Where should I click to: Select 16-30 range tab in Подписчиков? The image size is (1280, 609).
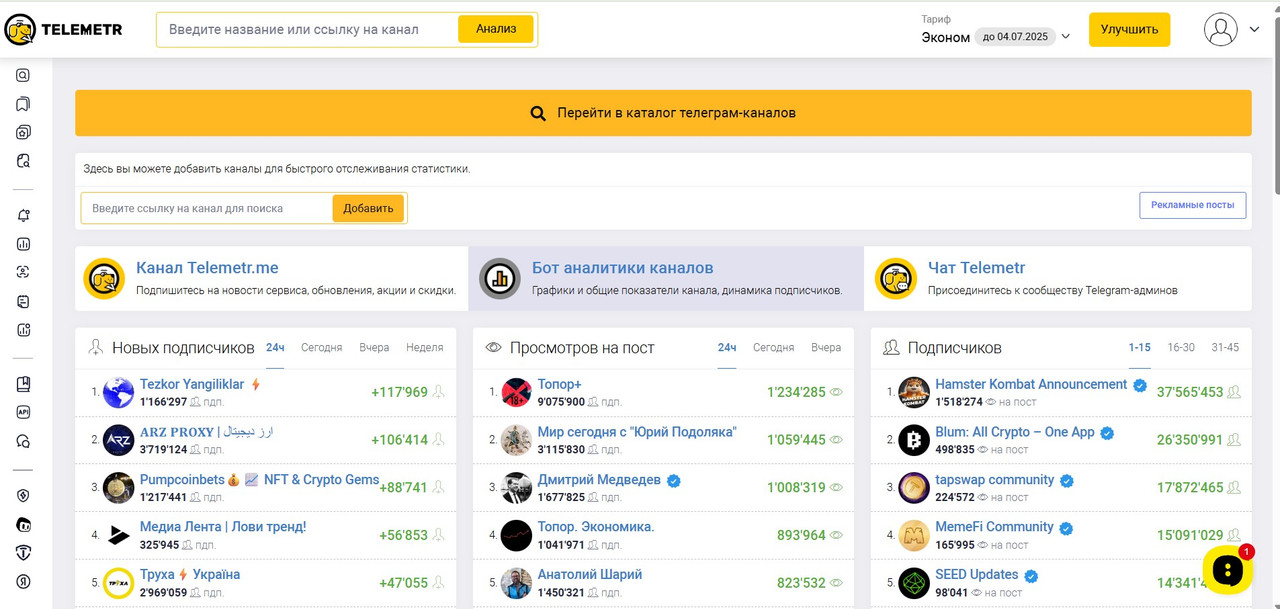click(1181, 347)
